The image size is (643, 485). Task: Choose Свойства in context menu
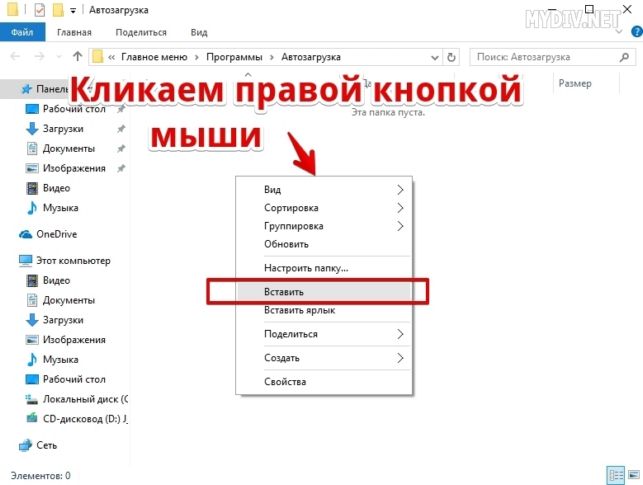coord(324,382)
